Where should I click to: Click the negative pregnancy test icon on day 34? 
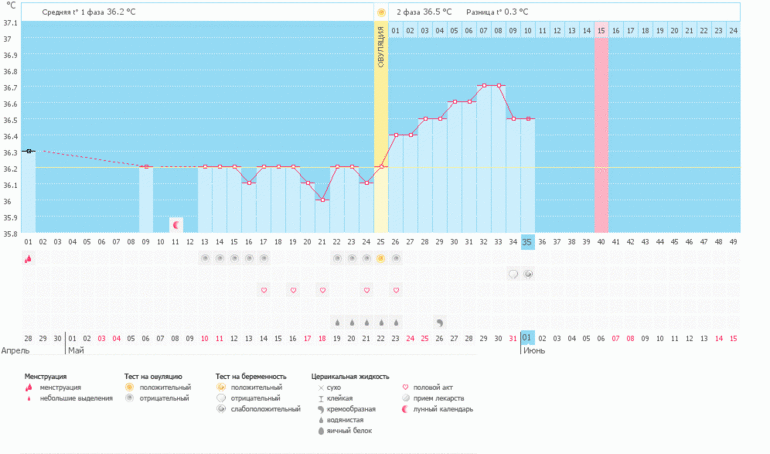coord(513,273)
